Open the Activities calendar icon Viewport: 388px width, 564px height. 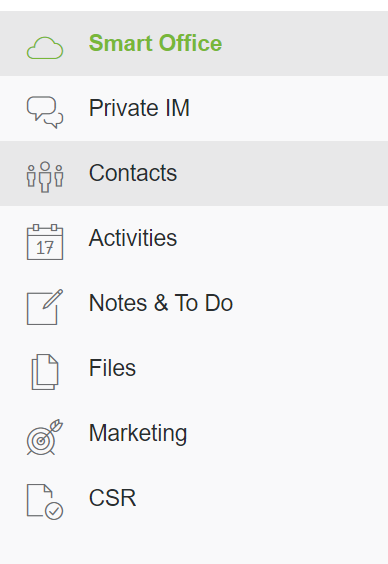point(45,242)
